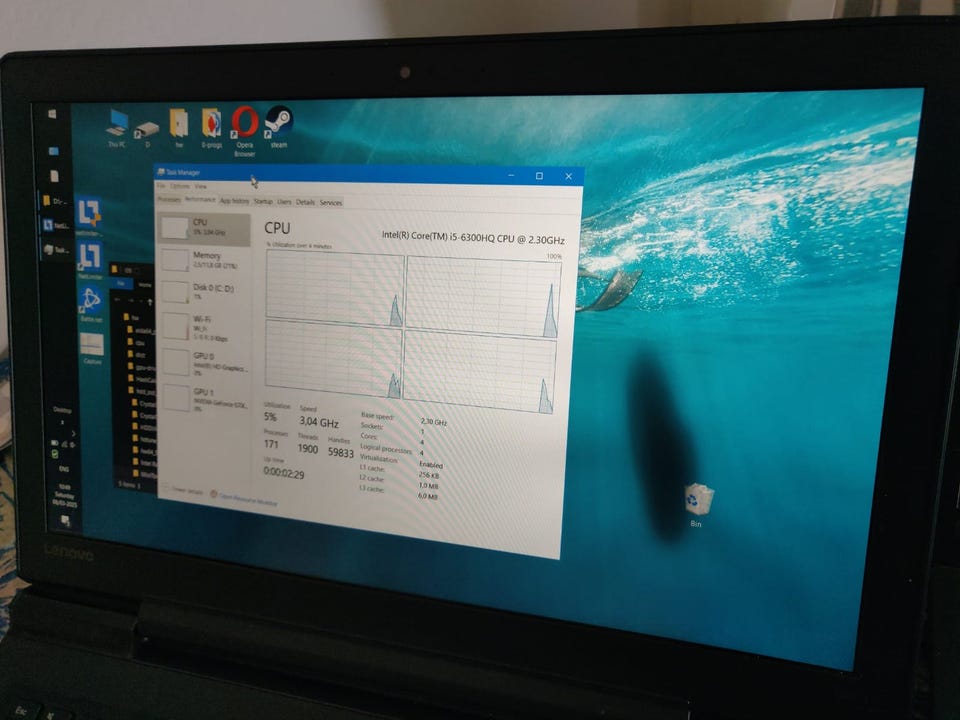Click the bottom-left CPU core graph

pyautogui.click(x=334, y=359)
